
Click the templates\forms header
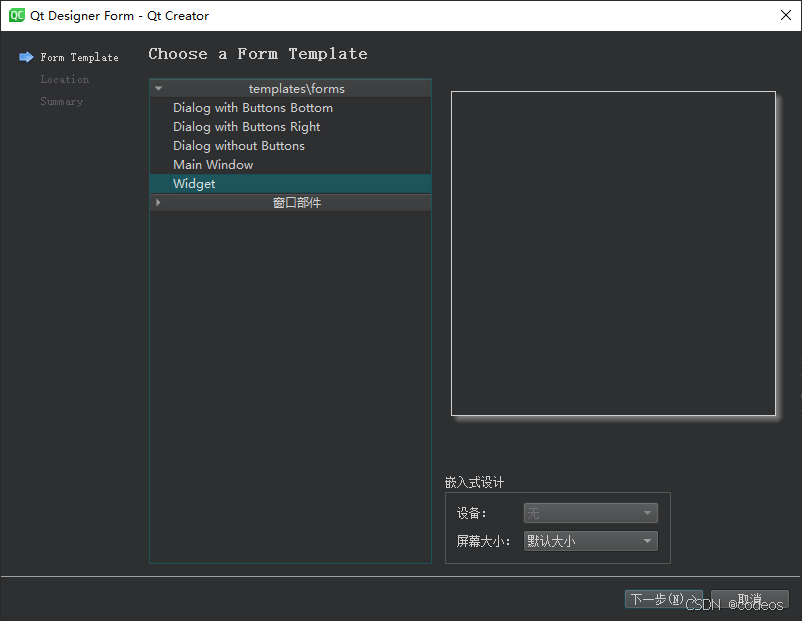(x=291, y=88)
